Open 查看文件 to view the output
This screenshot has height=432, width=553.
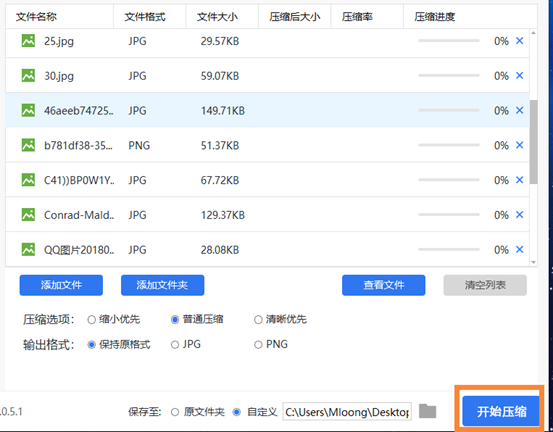tap(384, 285)
